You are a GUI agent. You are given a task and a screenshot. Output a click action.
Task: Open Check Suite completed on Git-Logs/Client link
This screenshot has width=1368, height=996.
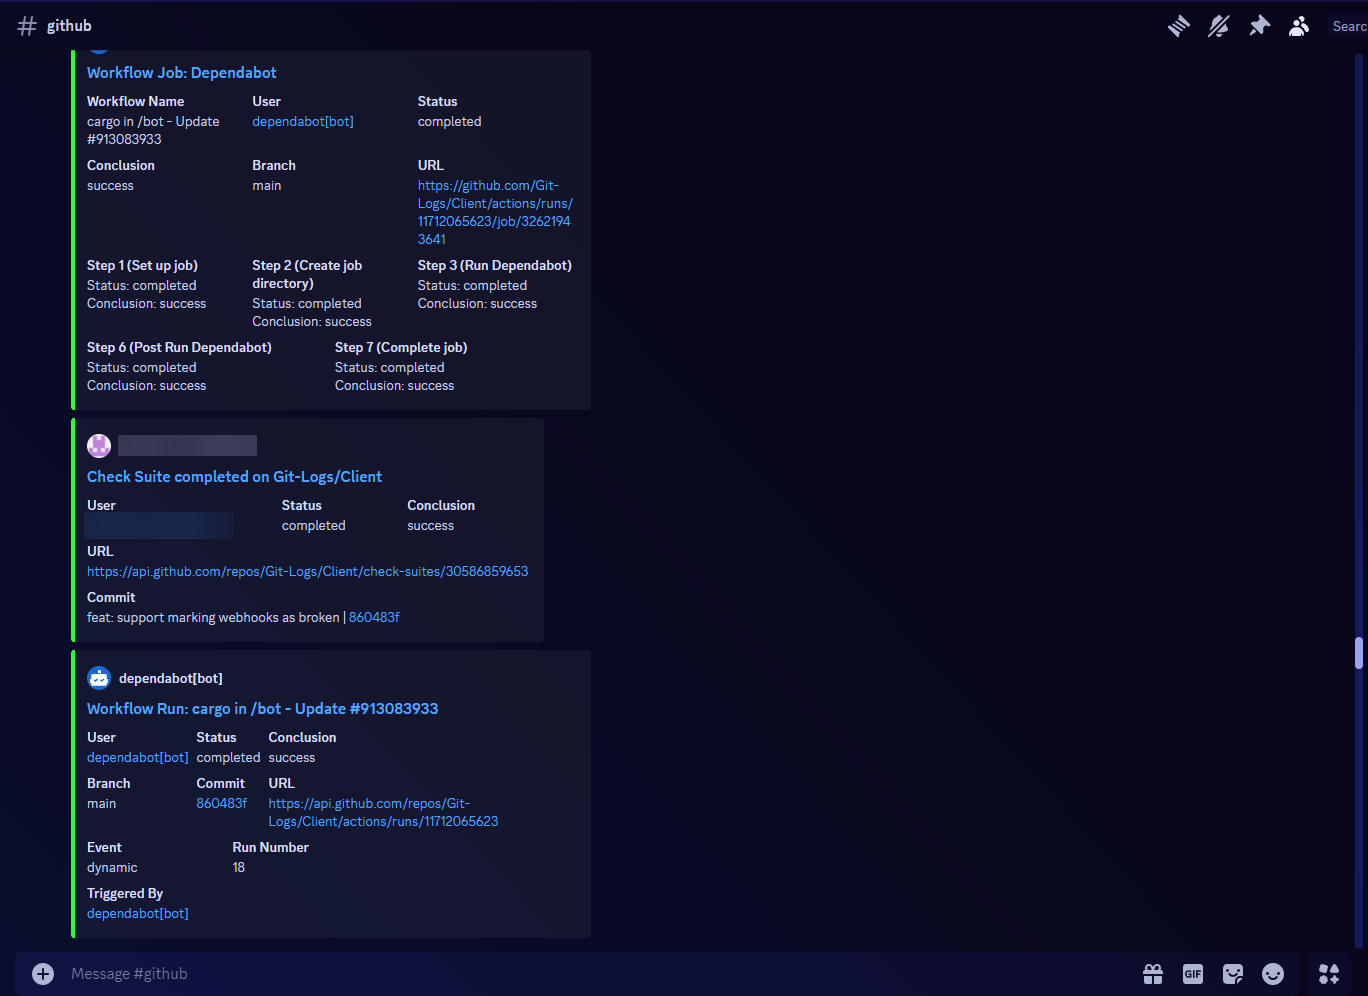234,477
